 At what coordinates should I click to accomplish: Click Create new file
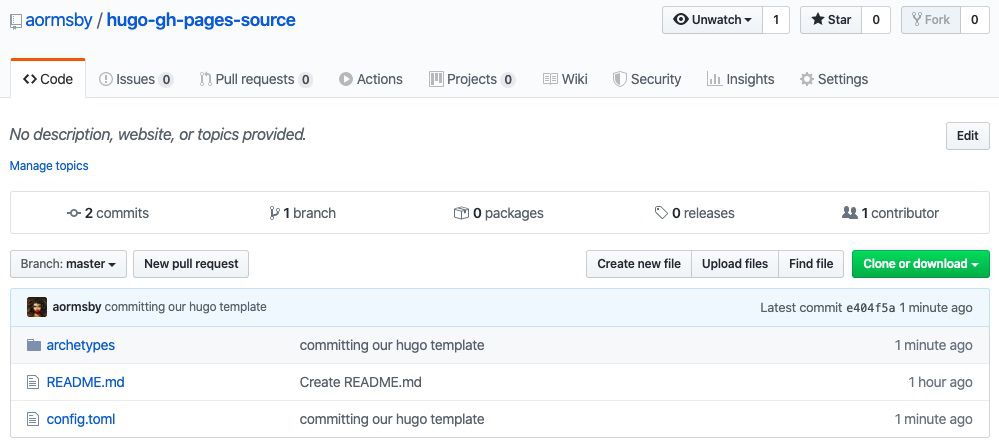click(x=639, y=264)
